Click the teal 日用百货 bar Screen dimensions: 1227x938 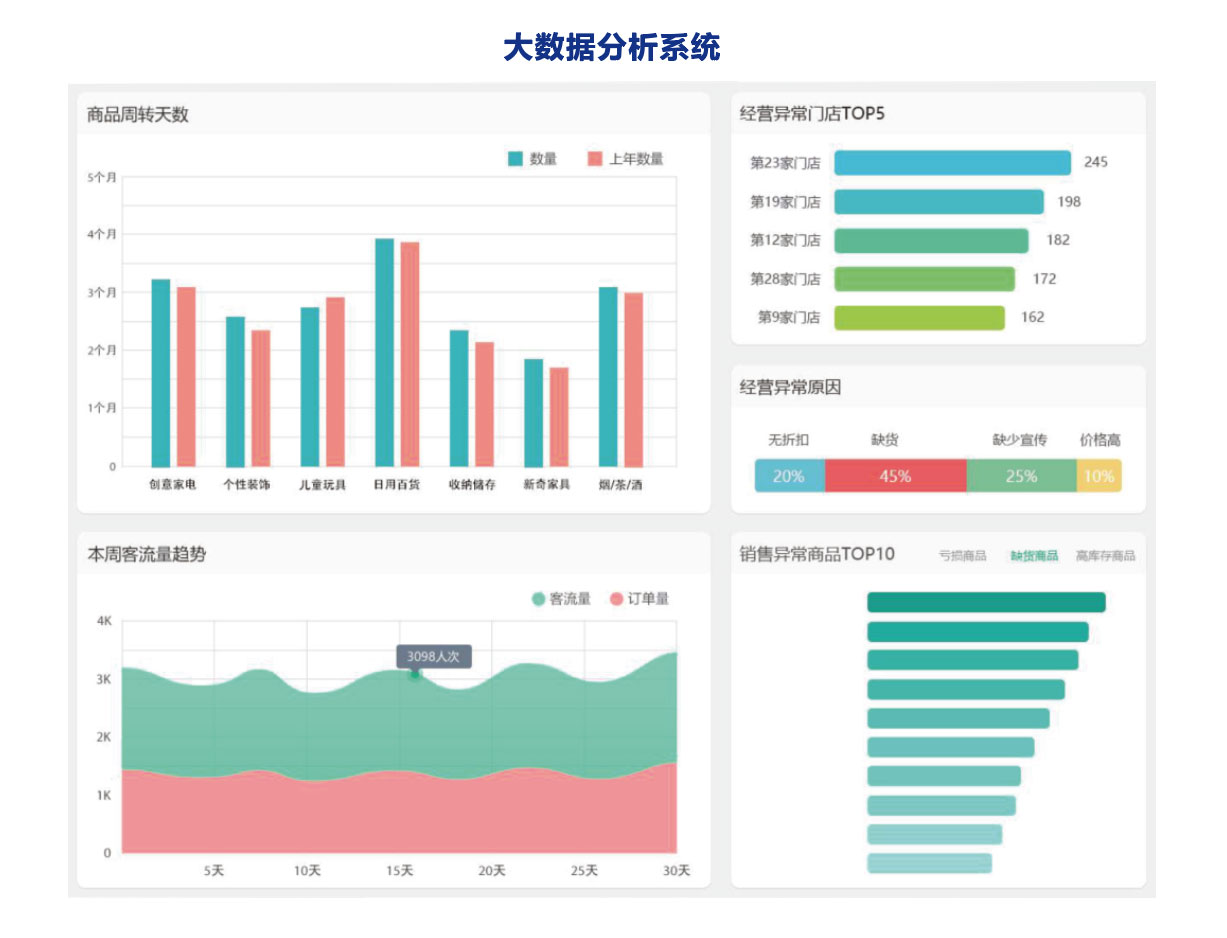(384, 352)
